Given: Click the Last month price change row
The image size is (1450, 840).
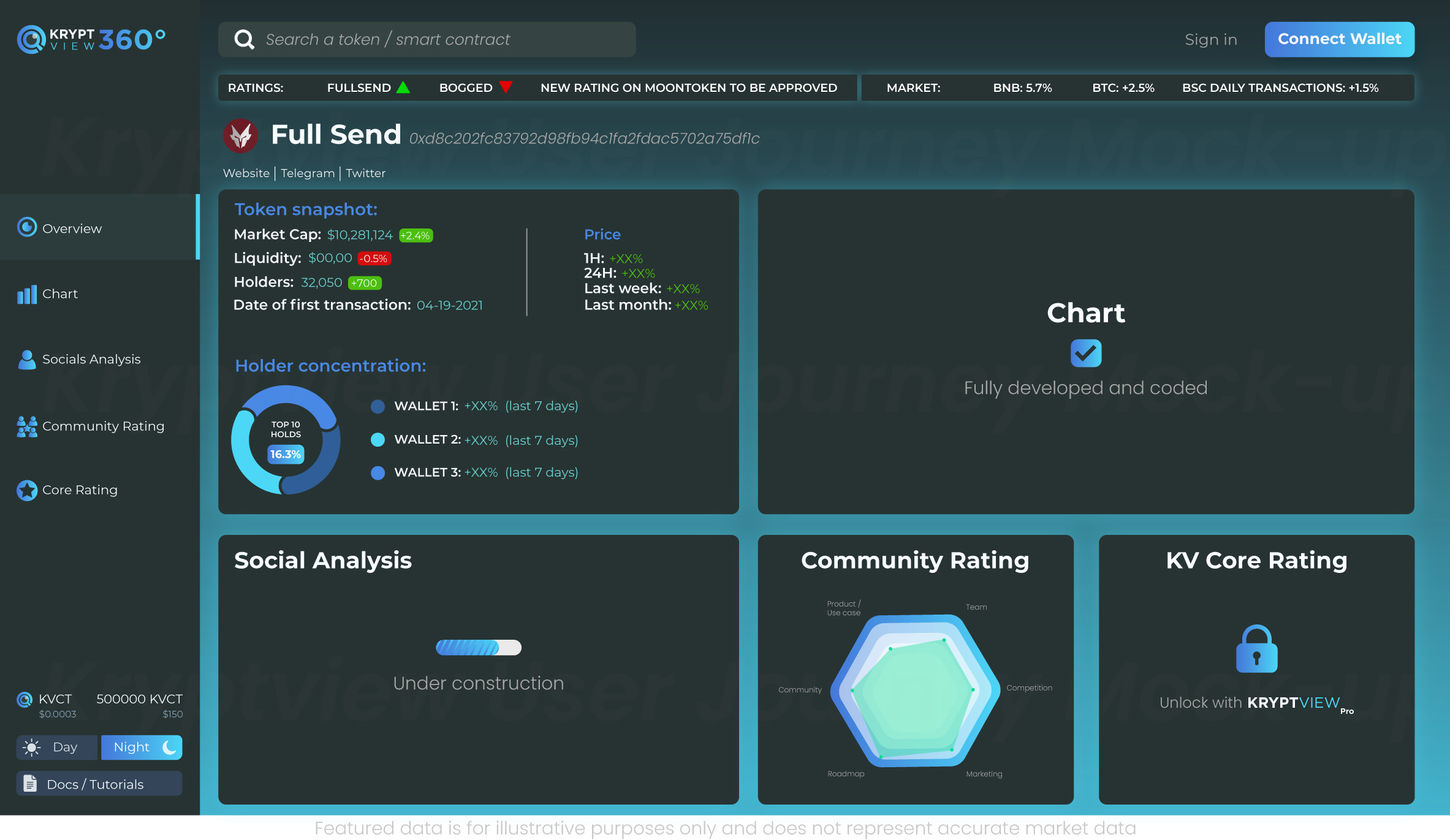Looking at the screenshot, I should pyautogui.click(x=646, y=305).
